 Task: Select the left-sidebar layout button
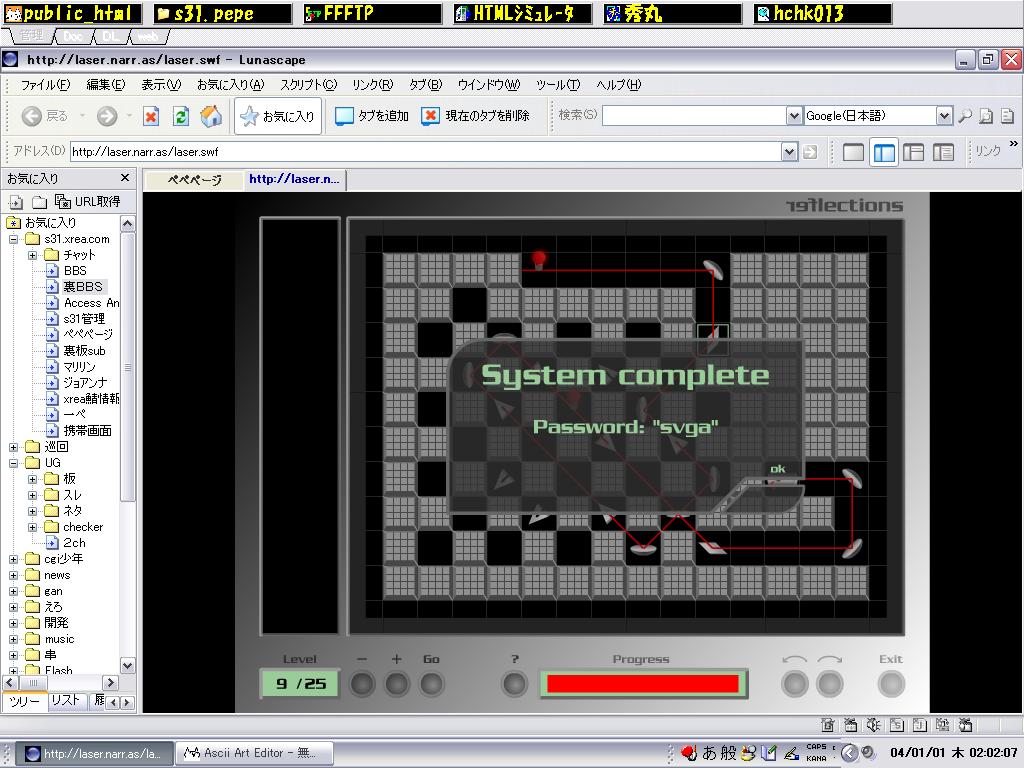click(x=884, y=152)
